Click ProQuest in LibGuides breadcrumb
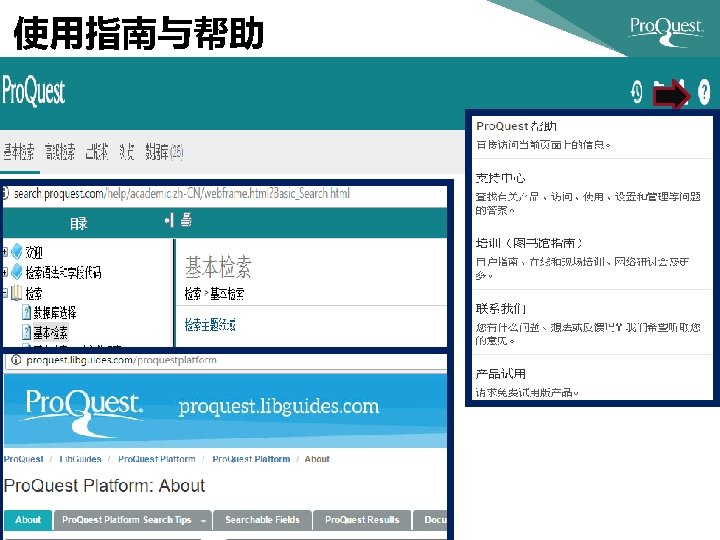This screenshot has width=720, height=540. tap(23, 459)
